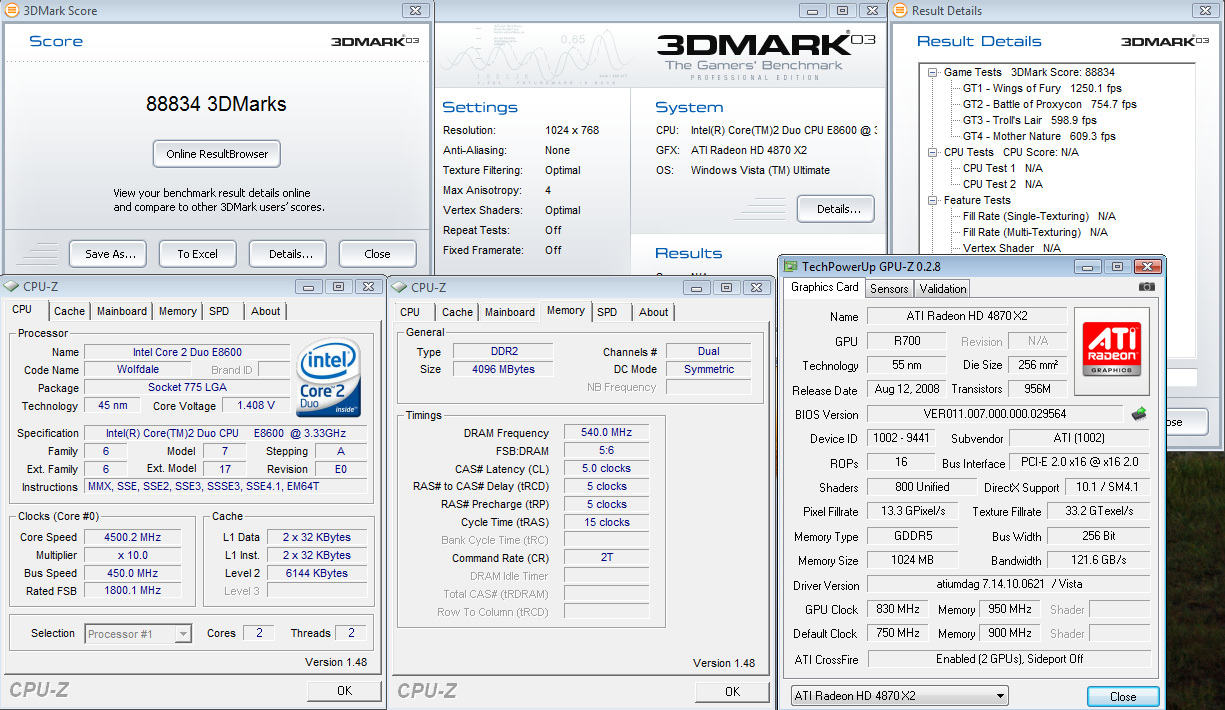This screenshot has height=710, width=1225.
Task: Click the 88834 3DMarks score text
Action: point(217,104)
